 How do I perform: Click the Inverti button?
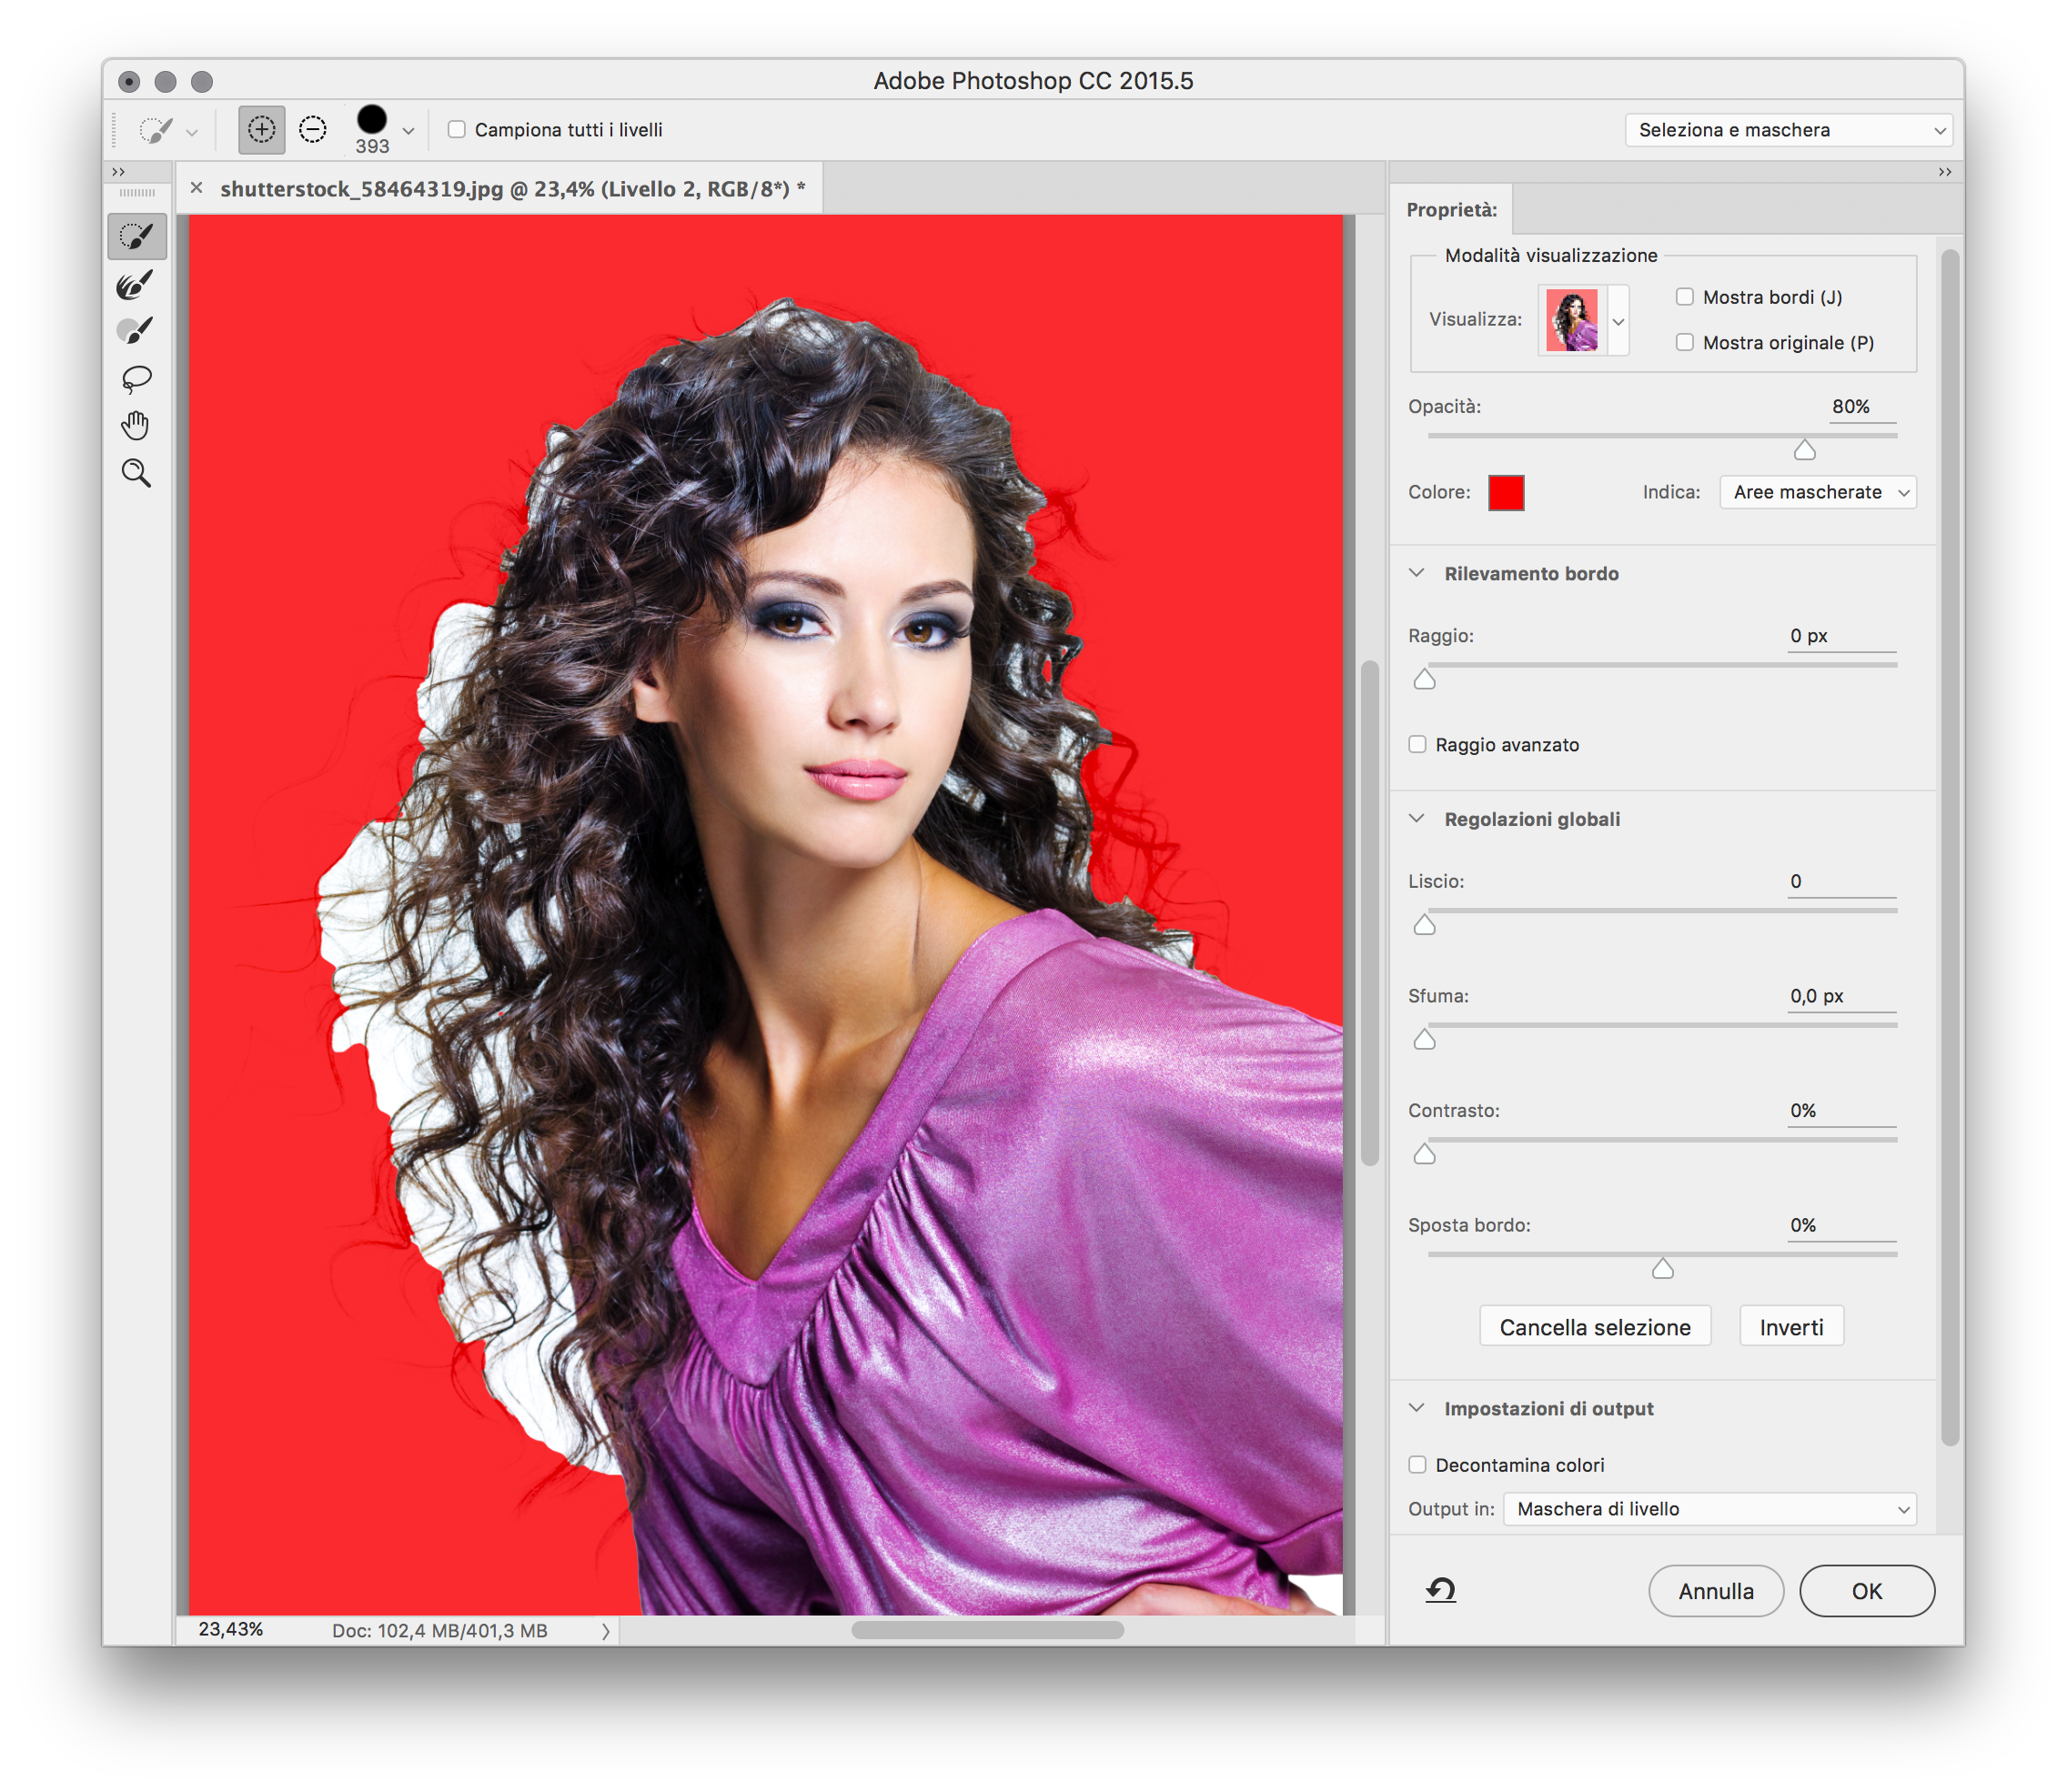[x=1790, y=1327]
